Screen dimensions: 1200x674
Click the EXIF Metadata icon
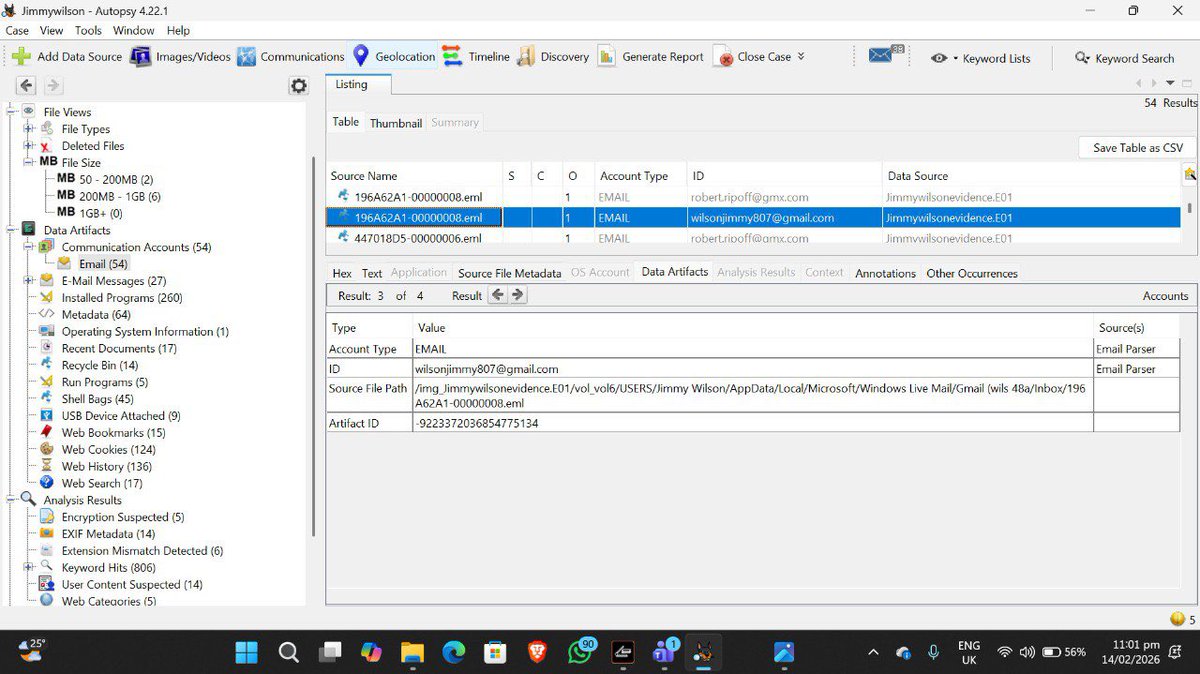click(x=46, y=534)
